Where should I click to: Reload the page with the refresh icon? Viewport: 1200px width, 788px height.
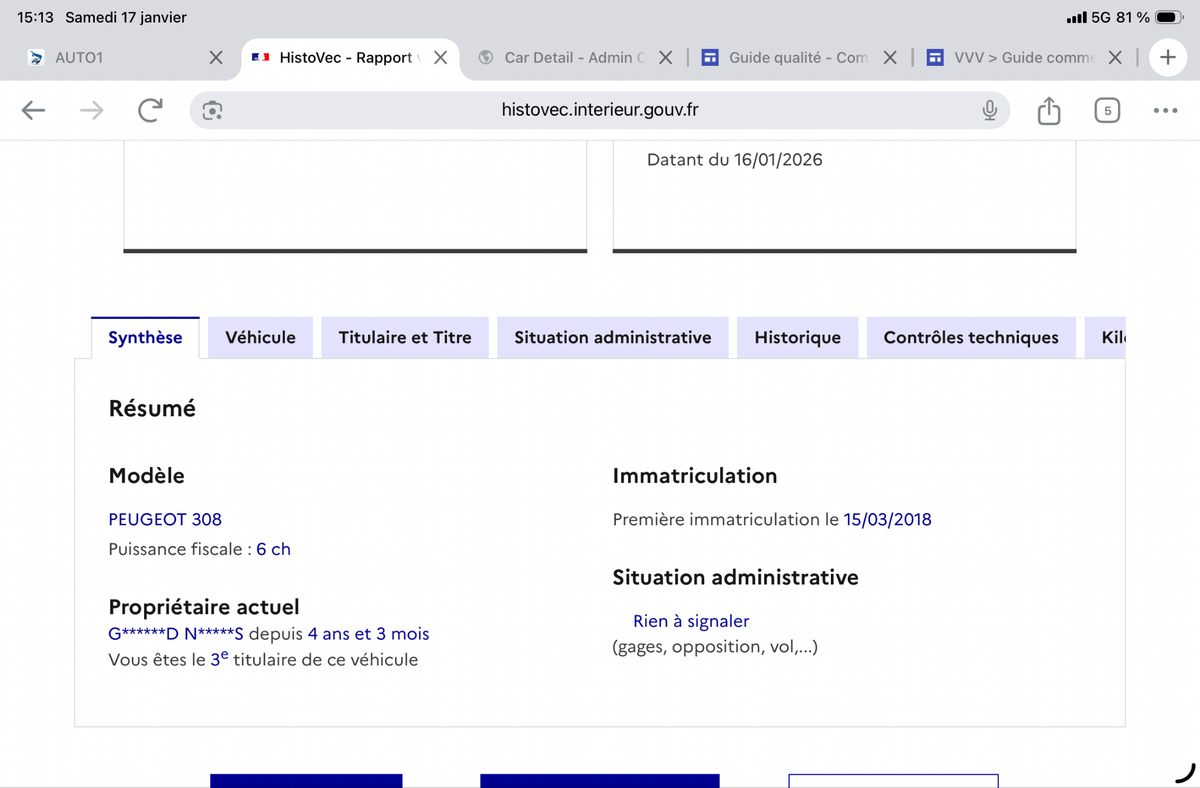pyautogui.click(x=150, y=110)
